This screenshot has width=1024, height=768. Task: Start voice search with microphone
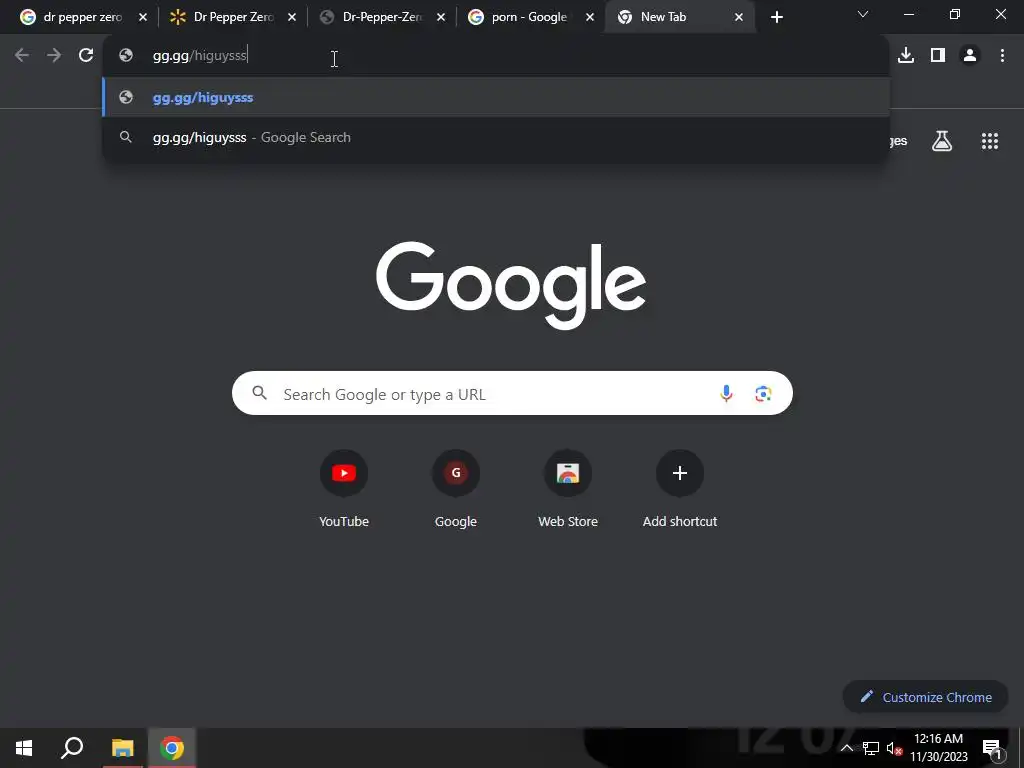(x=726, y=393)
